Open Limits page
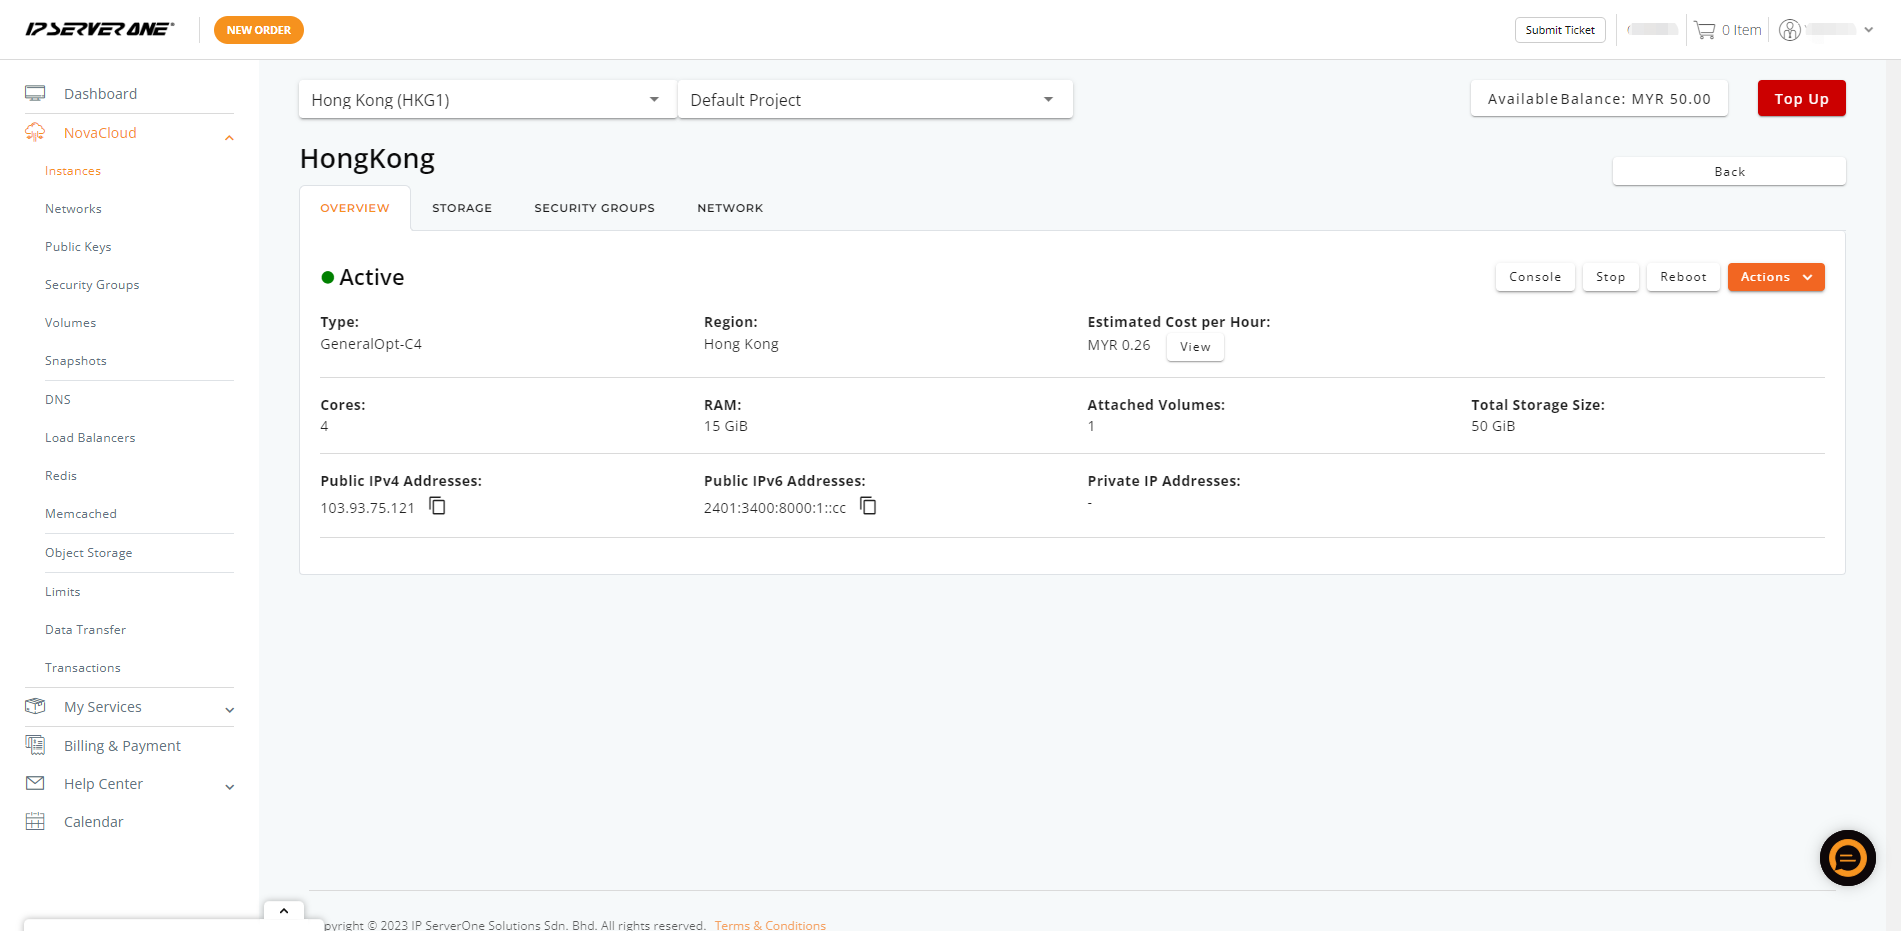The height and width of the screenshot is (931, 1901). [62, 592]
